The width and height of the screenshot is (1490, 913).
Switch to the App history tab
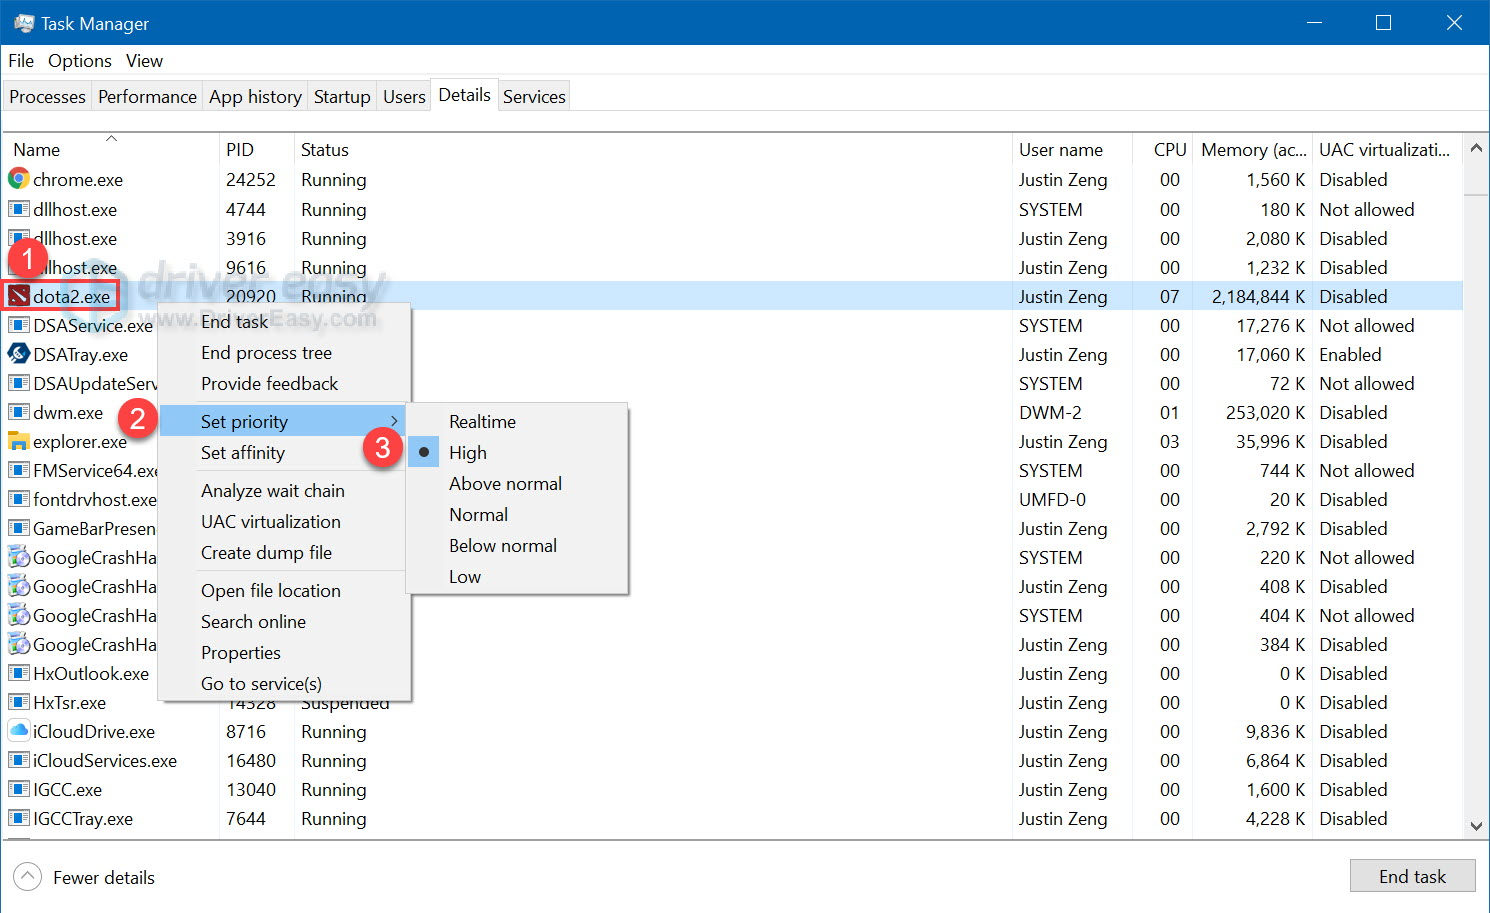[255, 96]
